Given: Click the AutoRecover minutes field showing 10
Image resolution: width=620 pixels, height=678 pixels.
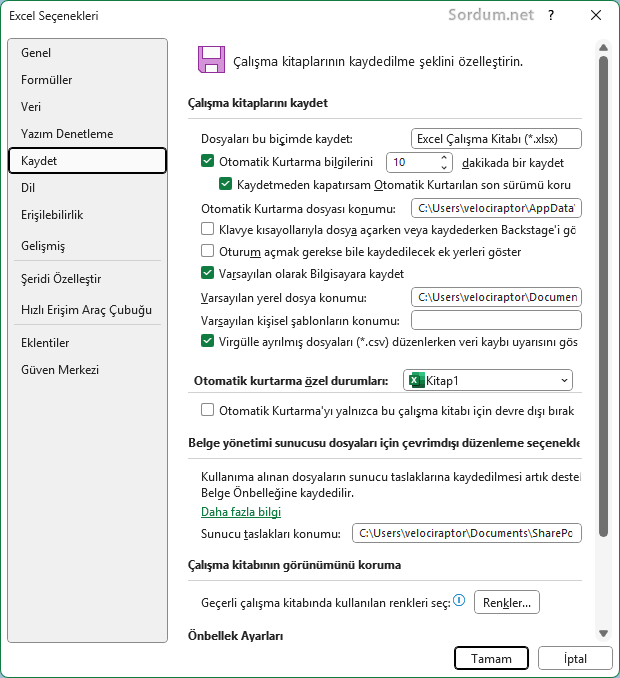Looking at the screenshot, I should point(412,162).
